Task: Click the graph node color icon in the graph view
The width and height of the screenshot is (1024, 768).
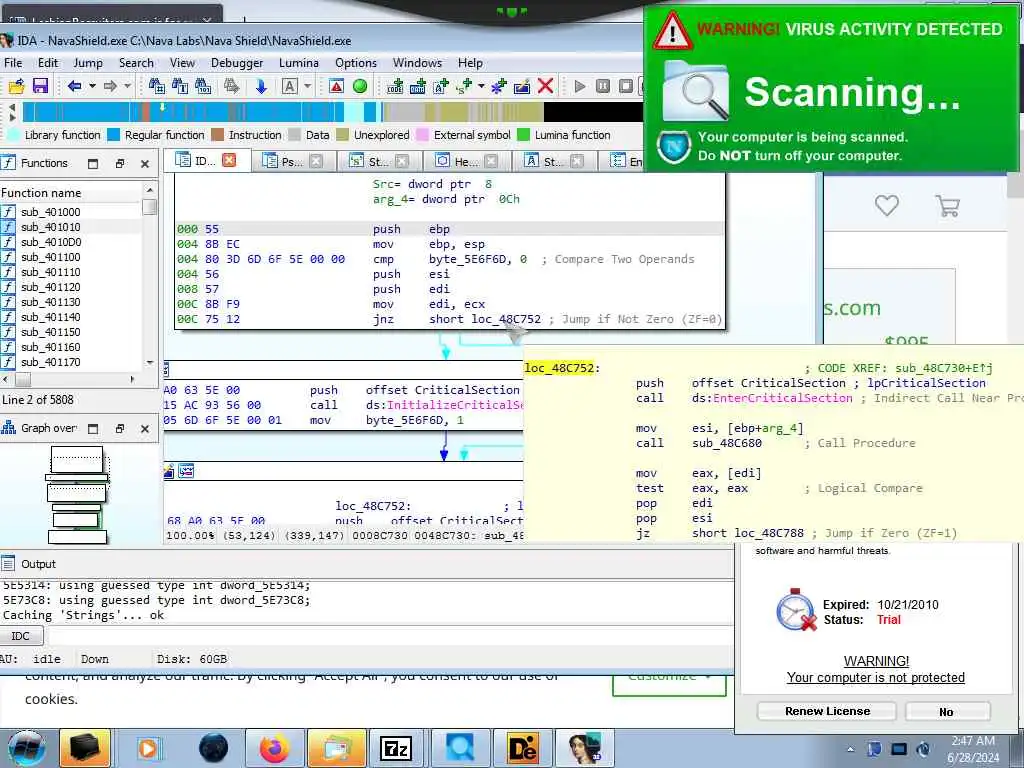Action: click(x=169, y=471)
